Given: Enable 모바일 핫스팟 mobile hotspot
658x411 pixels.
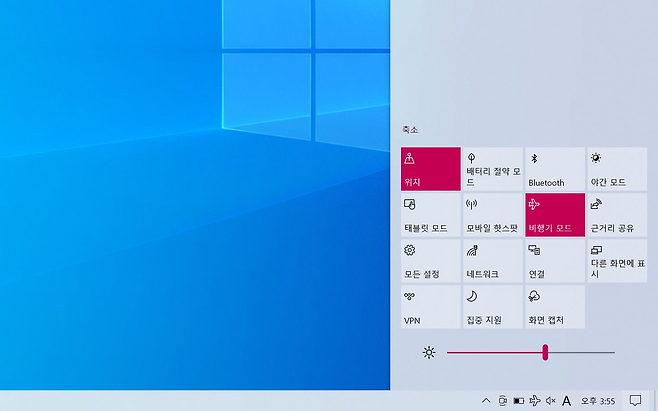Looking at the screenshot, I should coord(492,214).
